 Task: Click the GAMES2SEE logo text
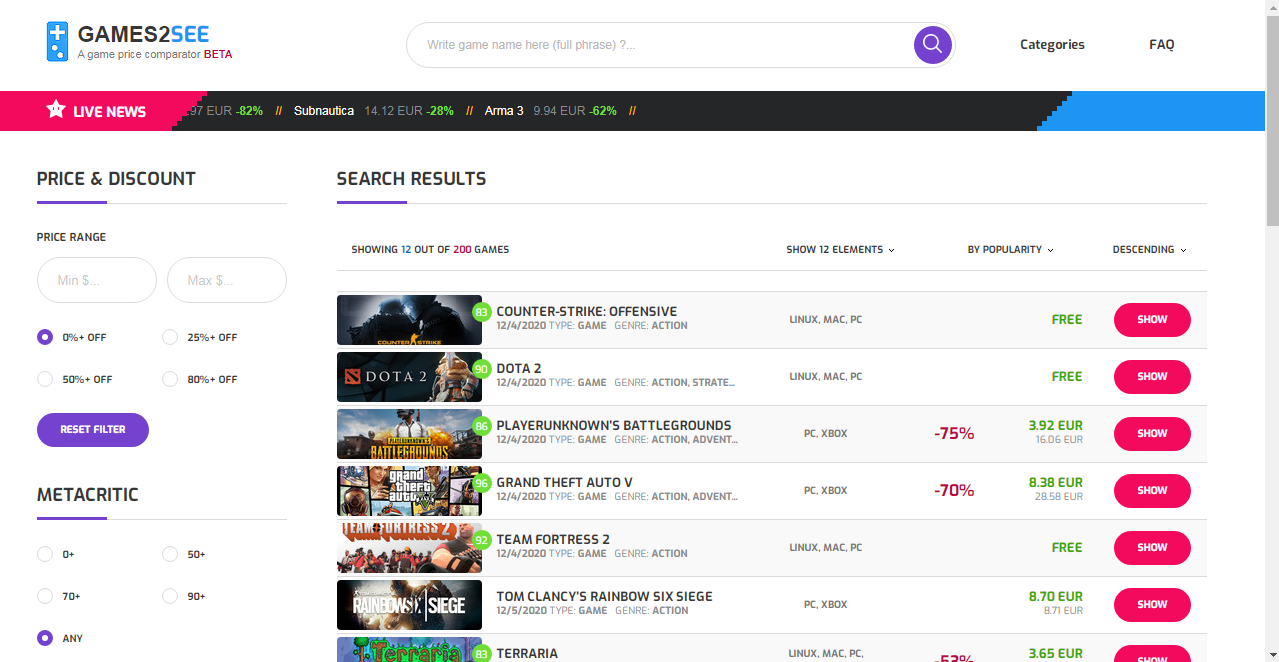tap(143, 34)
